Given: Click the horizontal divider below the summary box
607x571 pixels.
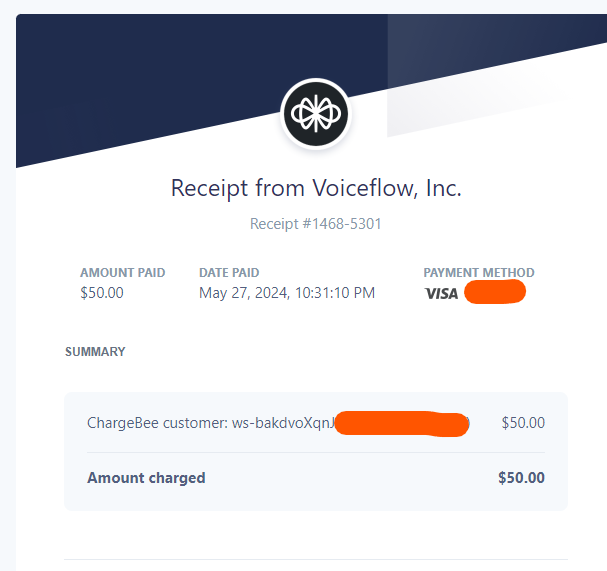Looking at the screenshot, I should click(x=316, y=559).
